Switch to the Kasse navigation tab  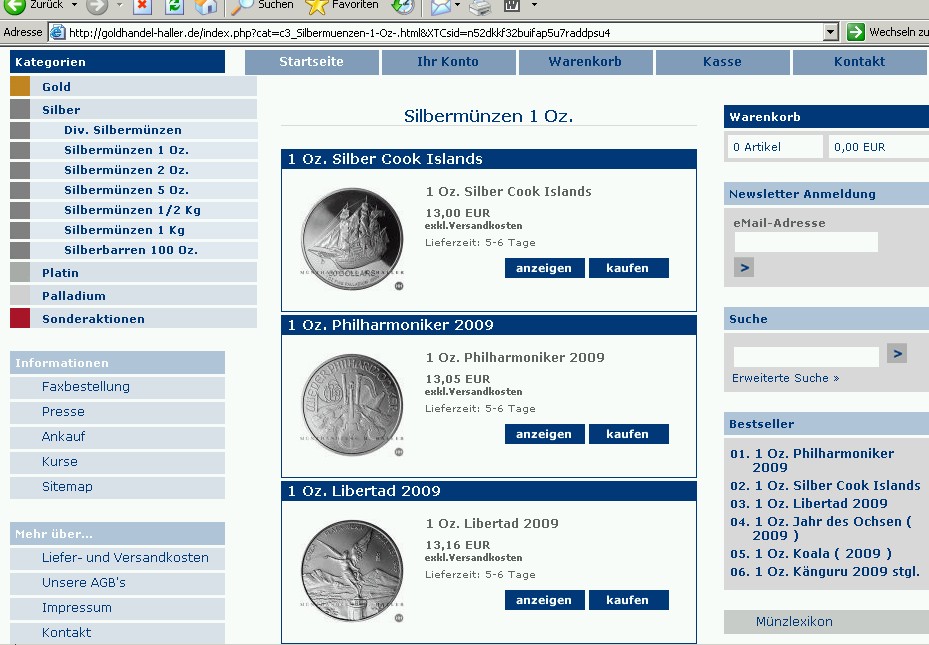point(722,62)
